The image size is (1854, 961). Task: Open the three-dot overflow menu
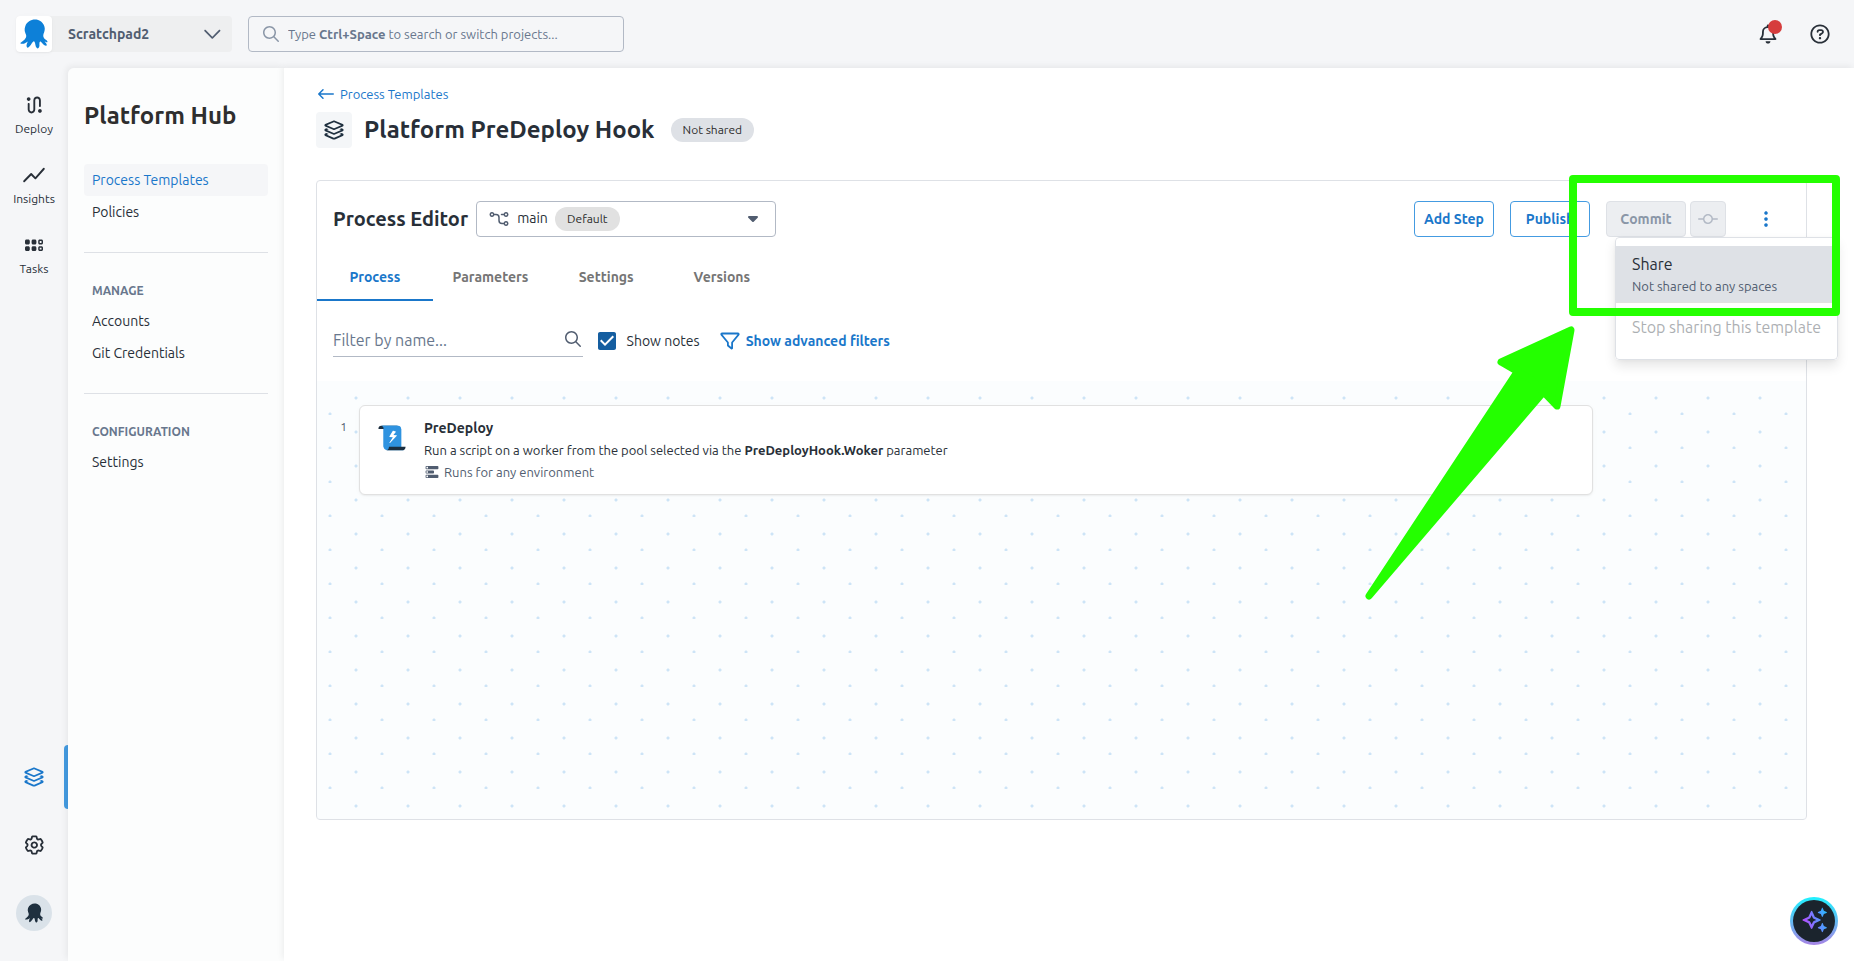click(1765, 219)
